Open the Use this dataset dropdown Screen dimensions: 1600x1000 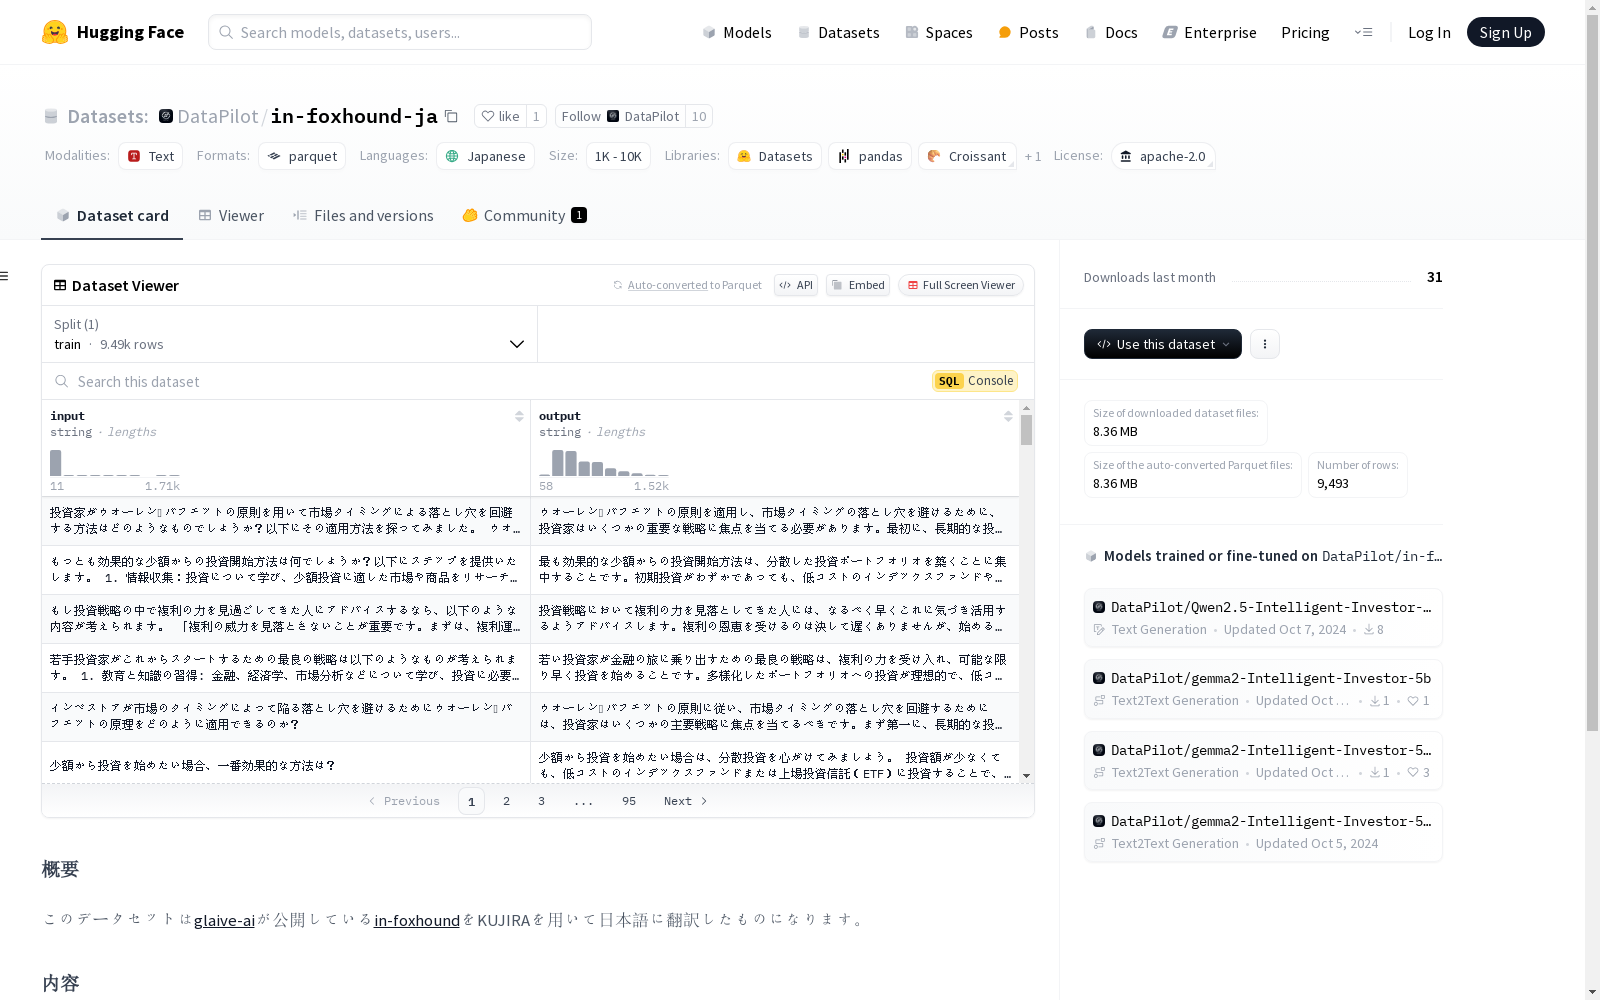tap(1163, 344)
